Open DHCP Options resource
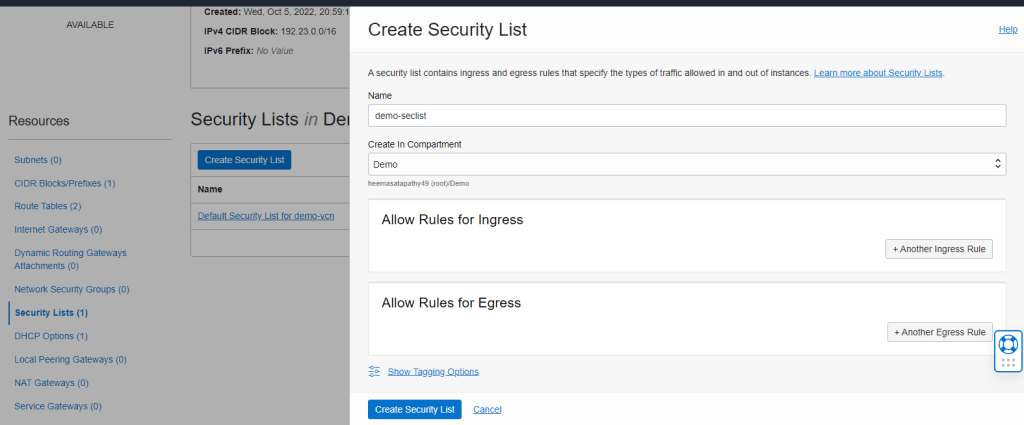Viewport: 1024px width, 425px height. [51, 336]
